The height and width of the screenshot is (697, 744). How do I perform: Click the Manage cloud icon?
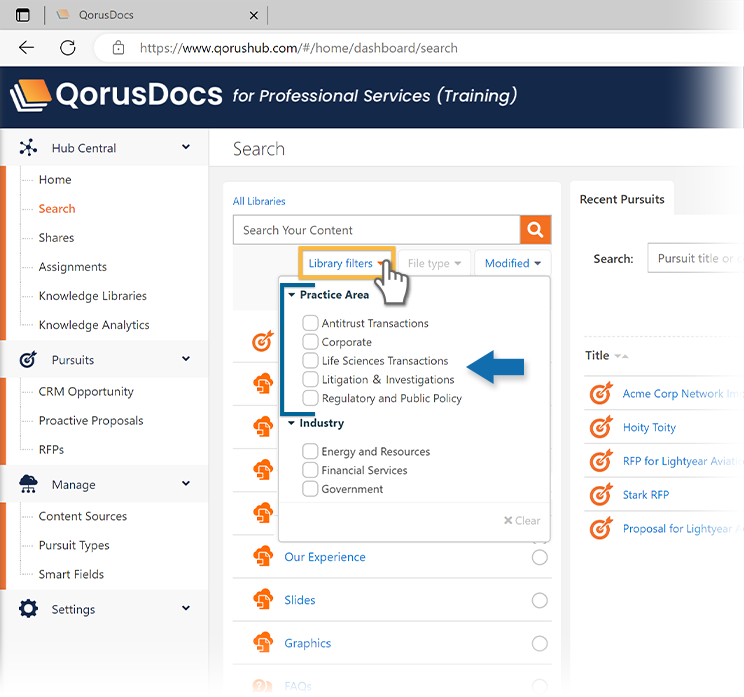(x=28, y=484)
